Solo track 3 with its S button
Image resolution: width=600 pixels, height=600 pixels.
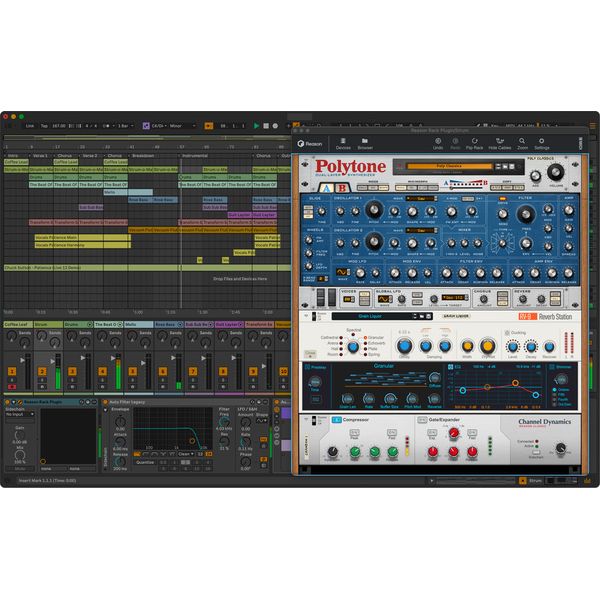tap(72, 380)
